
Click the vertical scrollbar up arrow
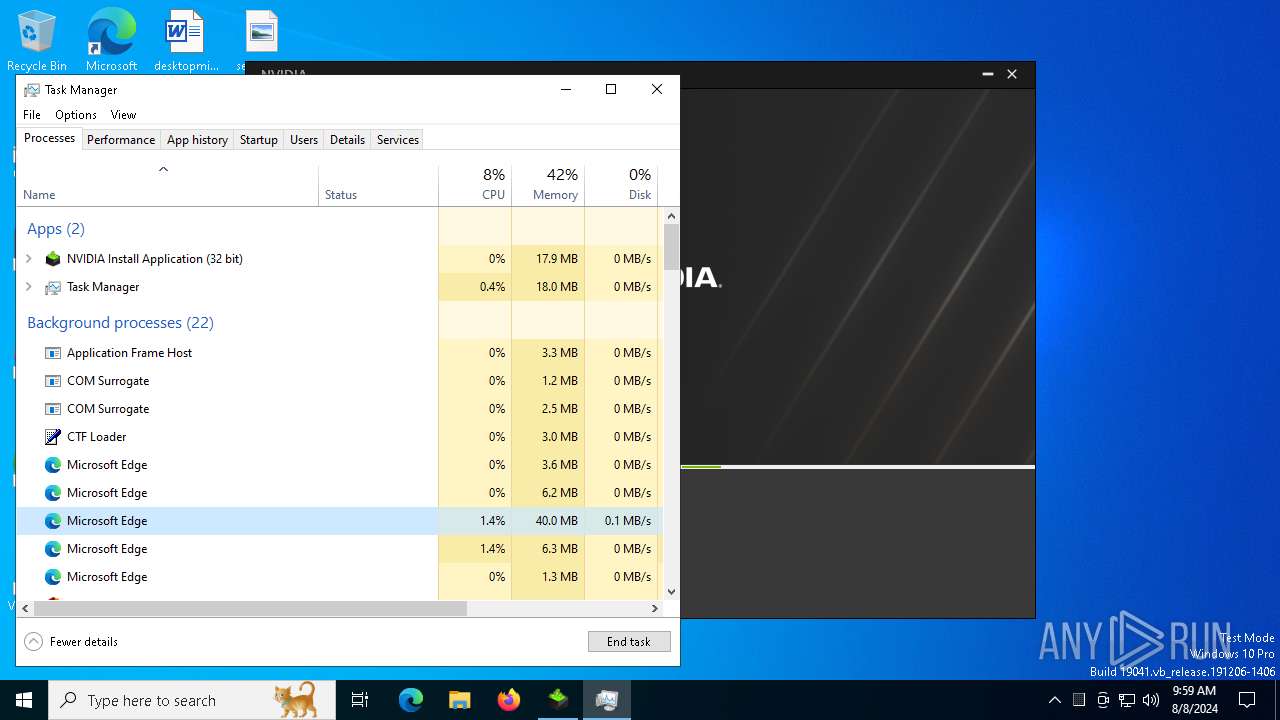point(671,216)
